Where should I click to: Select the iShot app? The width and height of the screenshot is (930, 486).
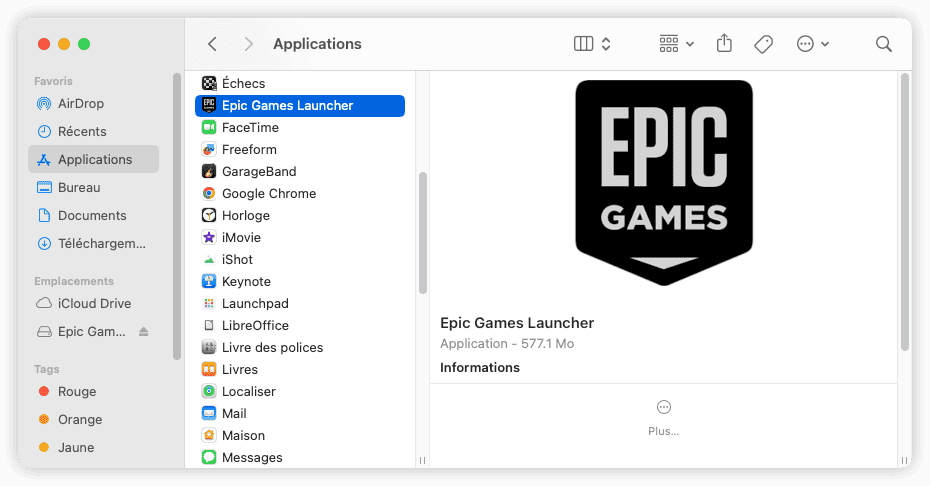300,259
